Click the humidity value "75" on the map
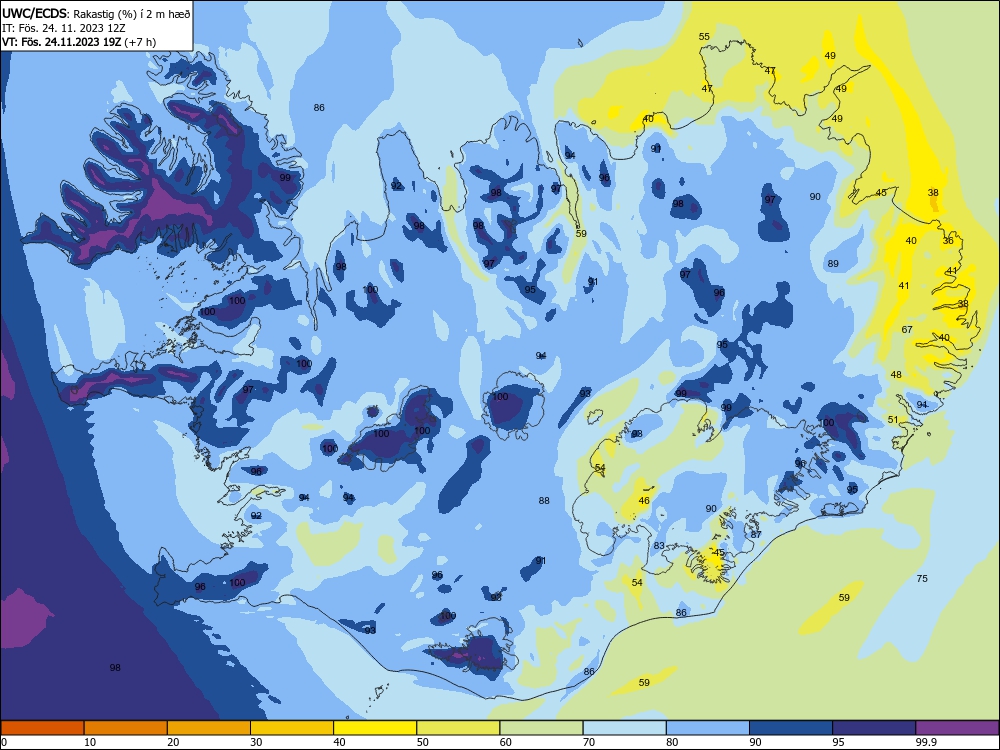The height and width of the screenshot is (750, 1000). click(922, 578)
